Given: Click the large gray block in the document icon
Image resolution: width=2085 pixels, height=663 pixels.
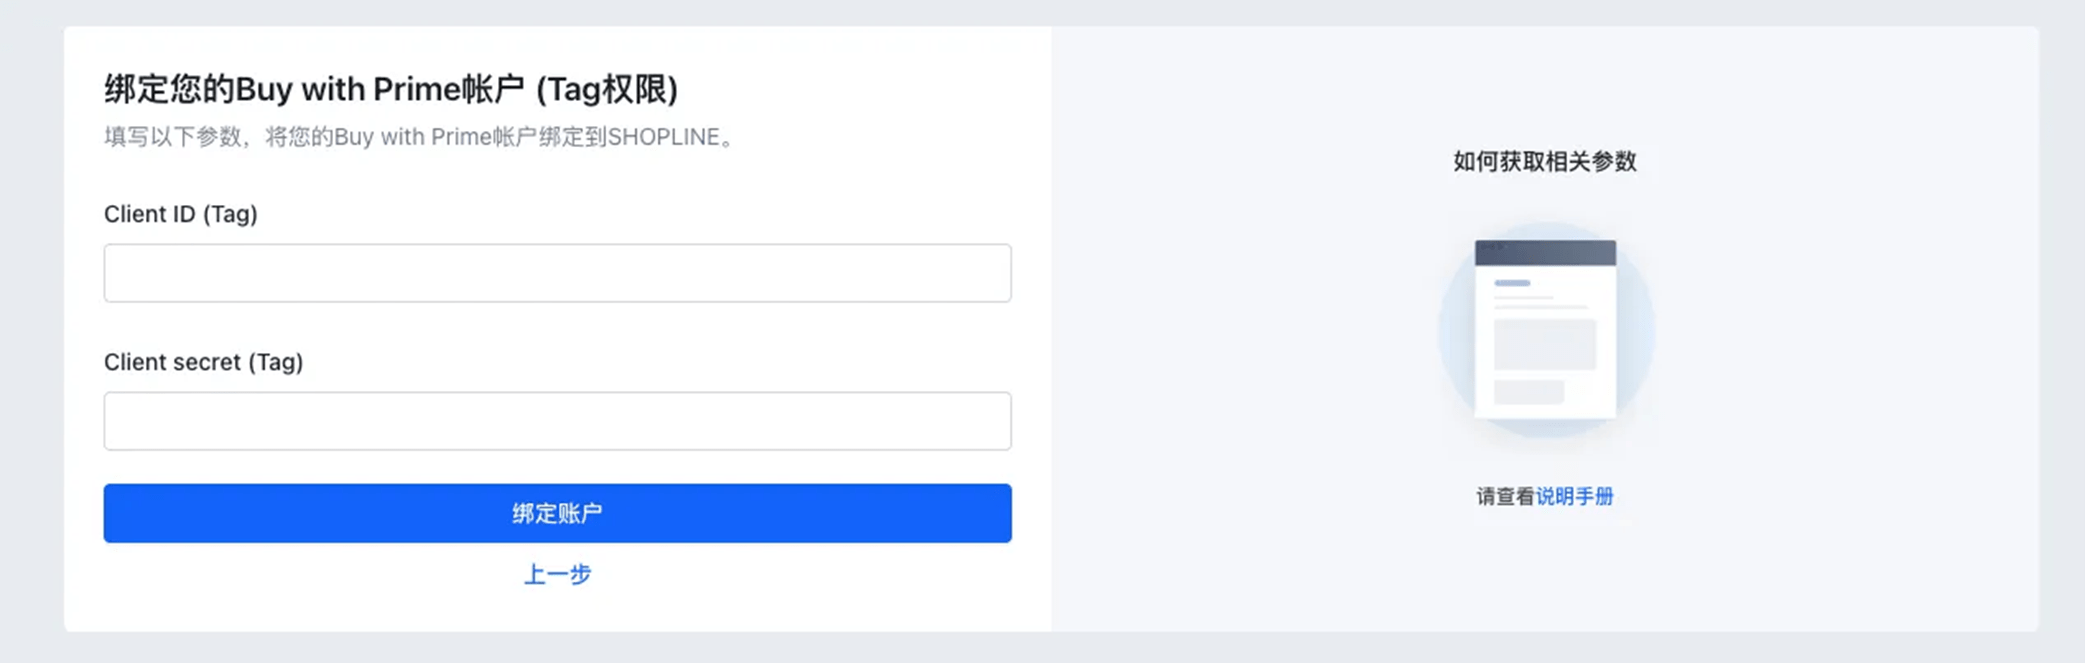Looking at the screenshot, I should coord(1544,344).
